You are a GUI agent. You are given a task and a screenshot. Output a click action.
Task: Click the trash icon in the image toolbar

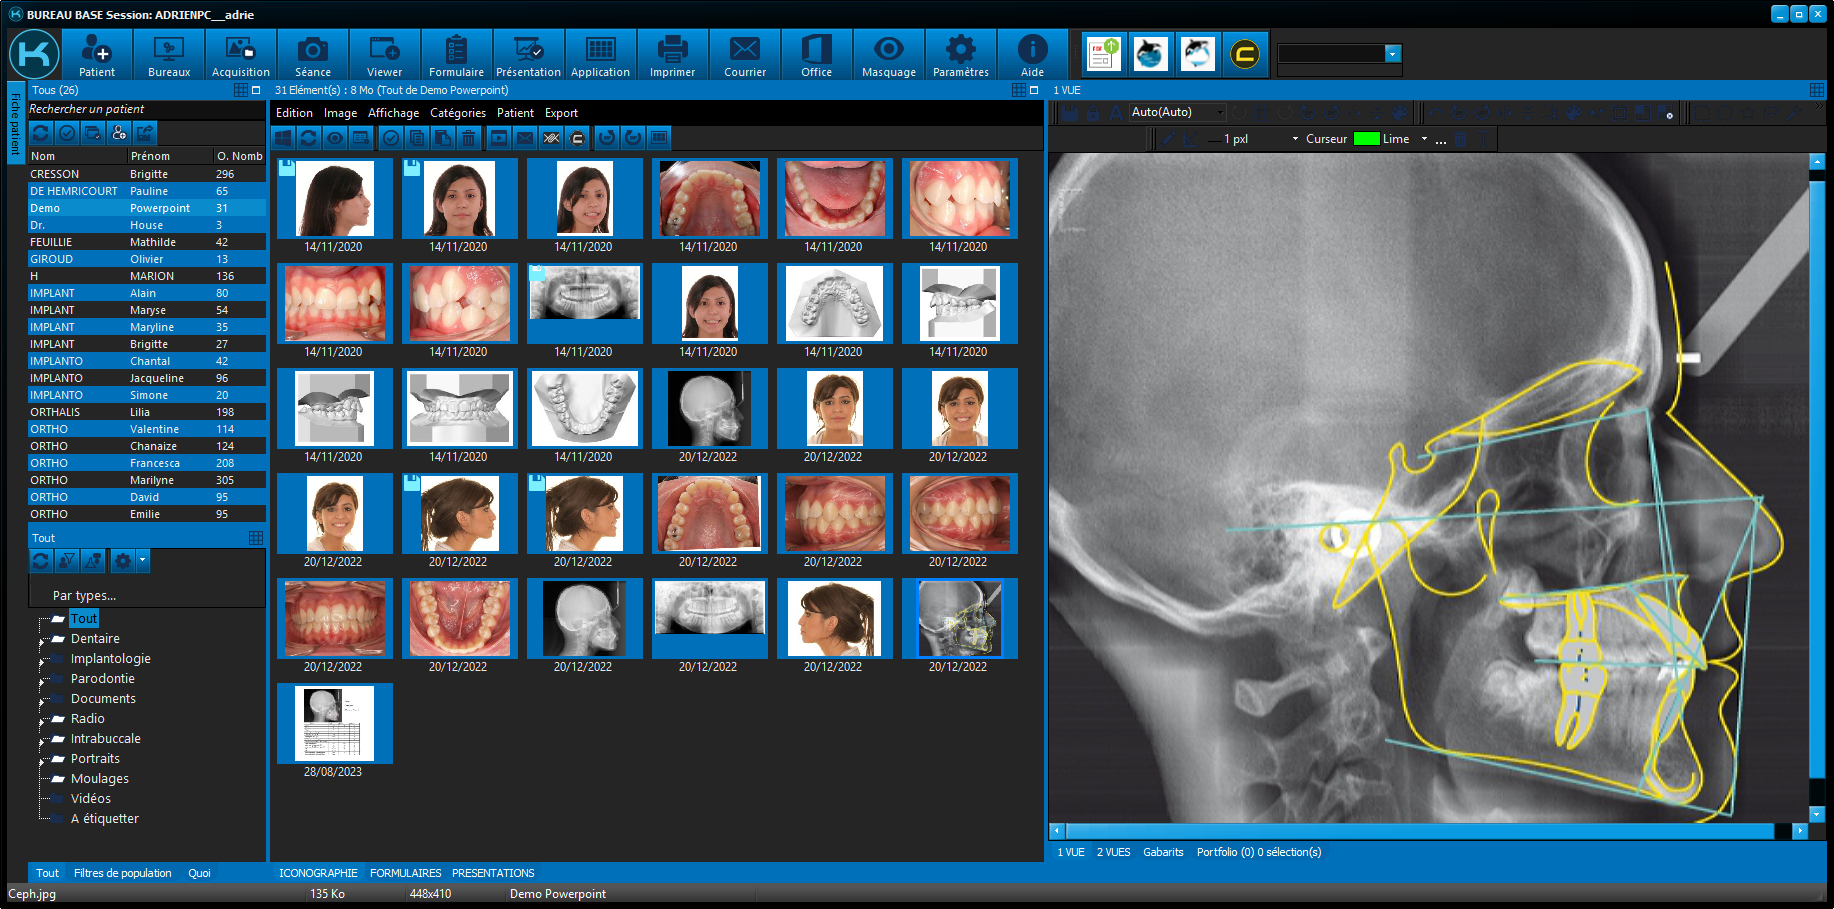click(x=469, y=138)
